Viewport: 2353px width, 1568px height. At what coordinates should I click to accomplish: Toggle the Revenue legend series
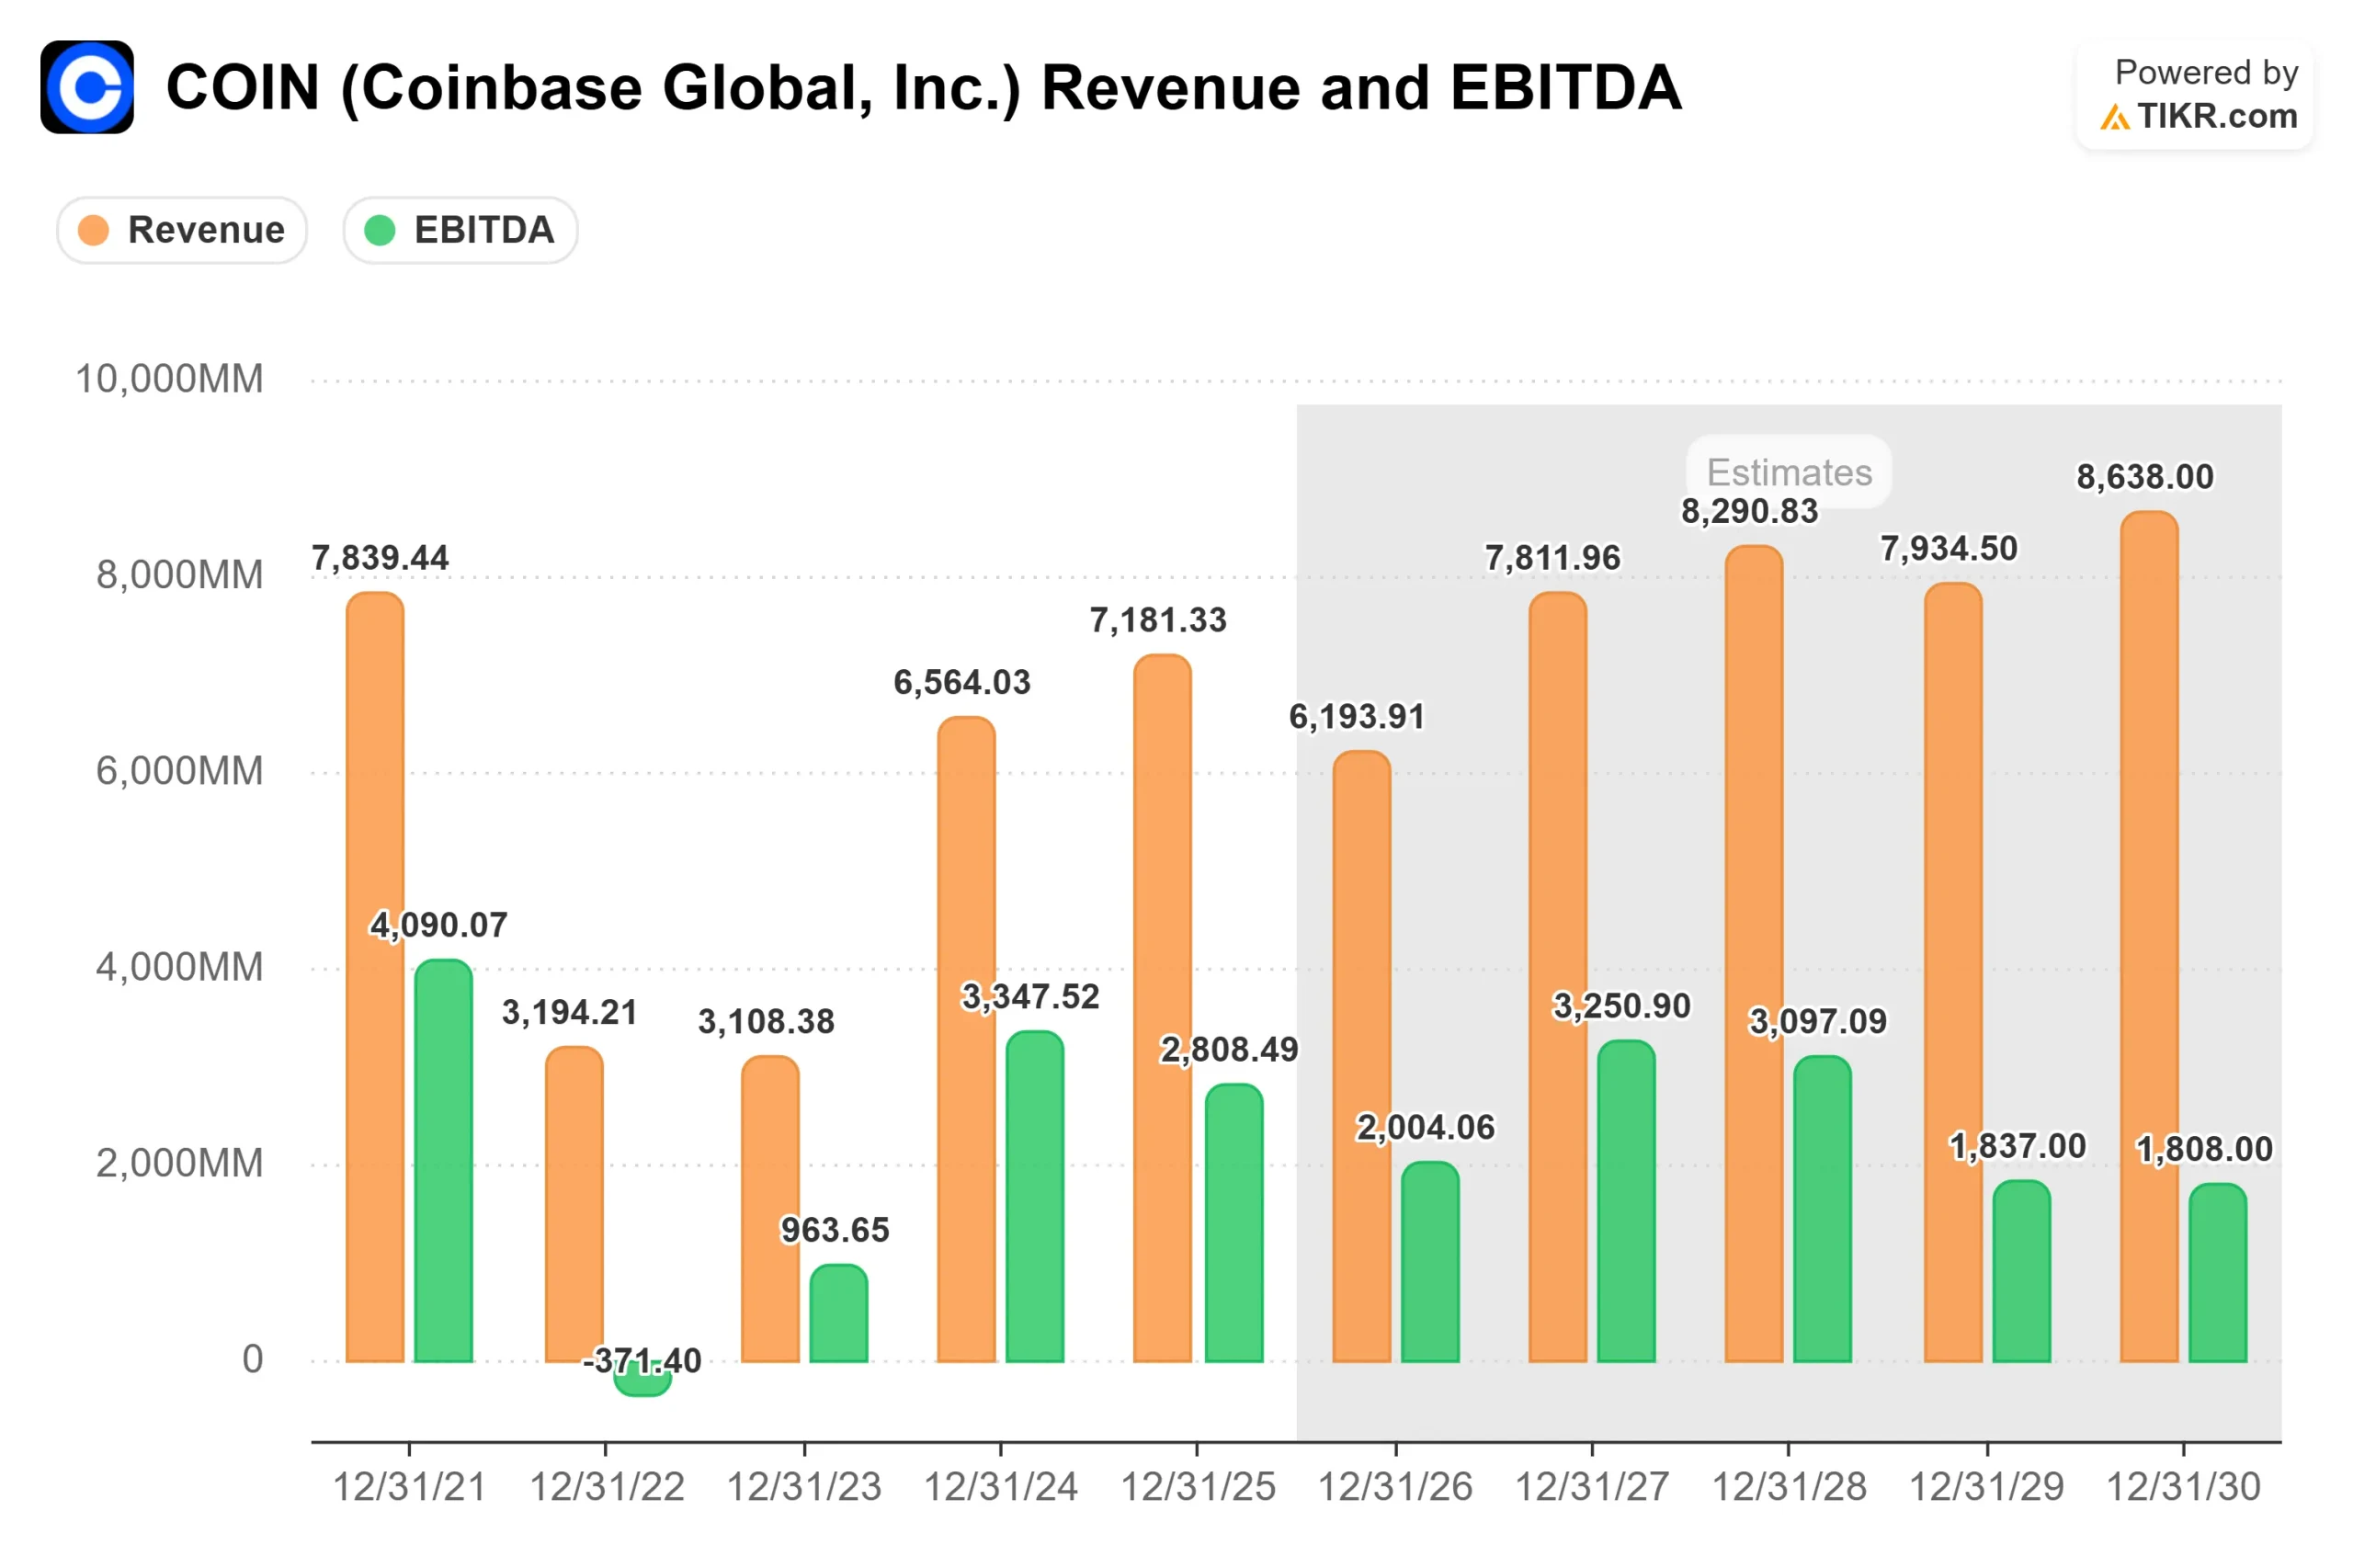pos(182,230)
